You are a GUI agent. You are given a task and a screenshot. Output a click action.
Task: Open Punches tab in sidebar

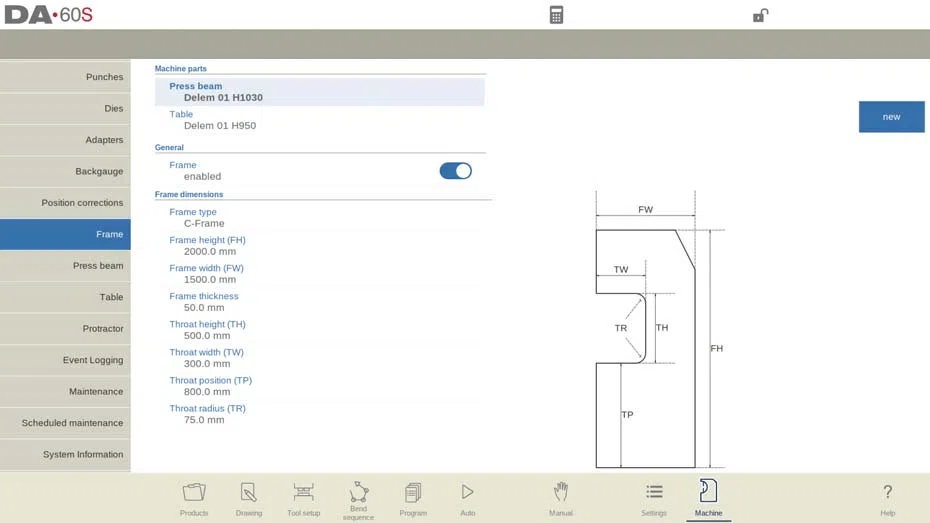pyautogui.click(x=65, y=76)
